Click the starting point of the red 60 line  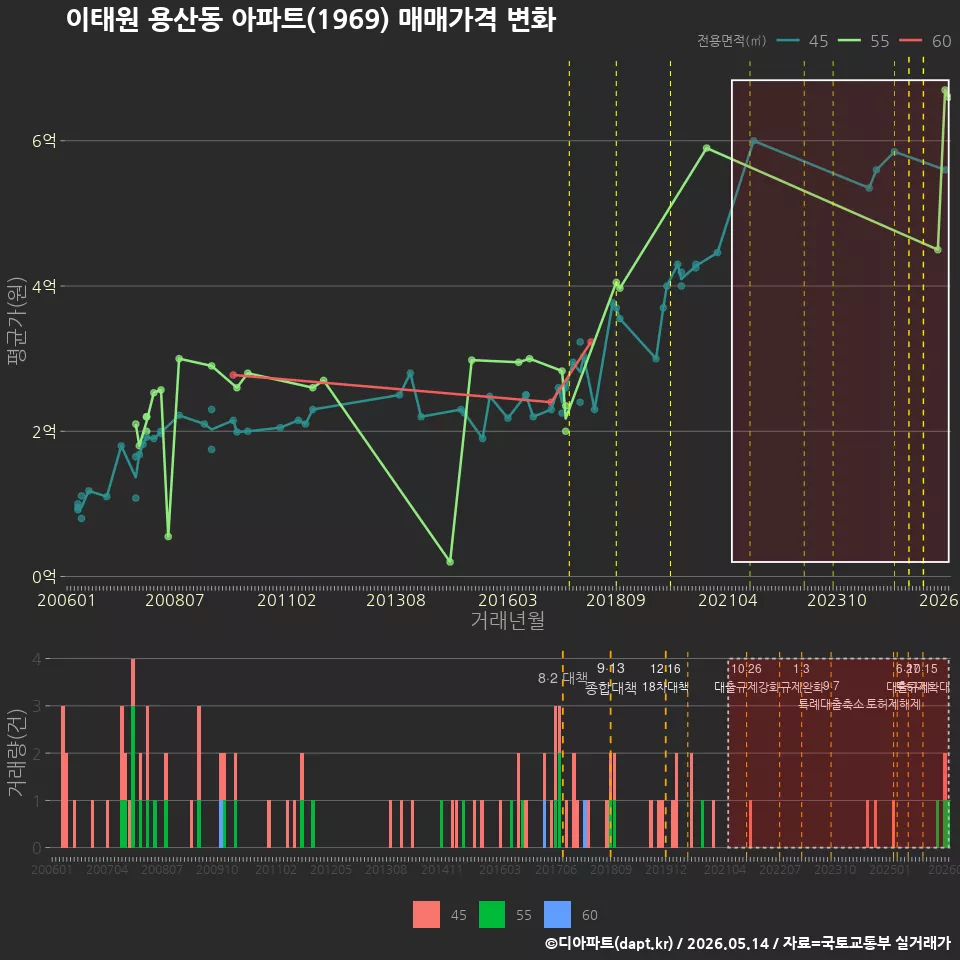[233, 375]
